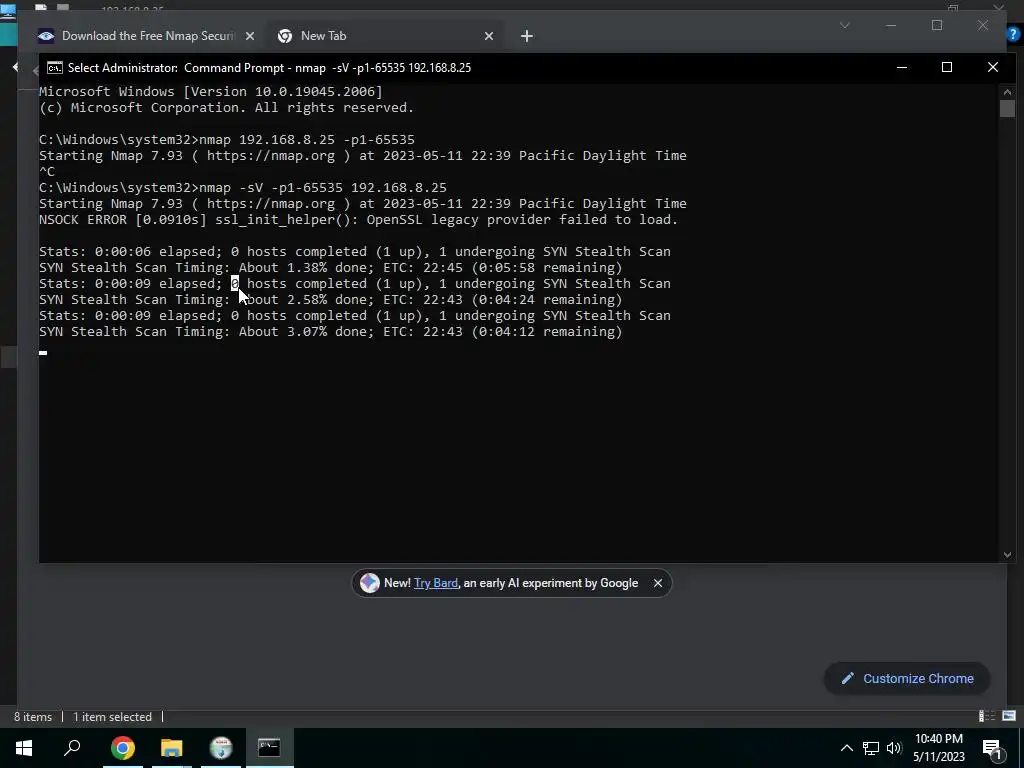
Task: Click Command Prompt scrollbar down arrow
Action: coord(1007,555)
